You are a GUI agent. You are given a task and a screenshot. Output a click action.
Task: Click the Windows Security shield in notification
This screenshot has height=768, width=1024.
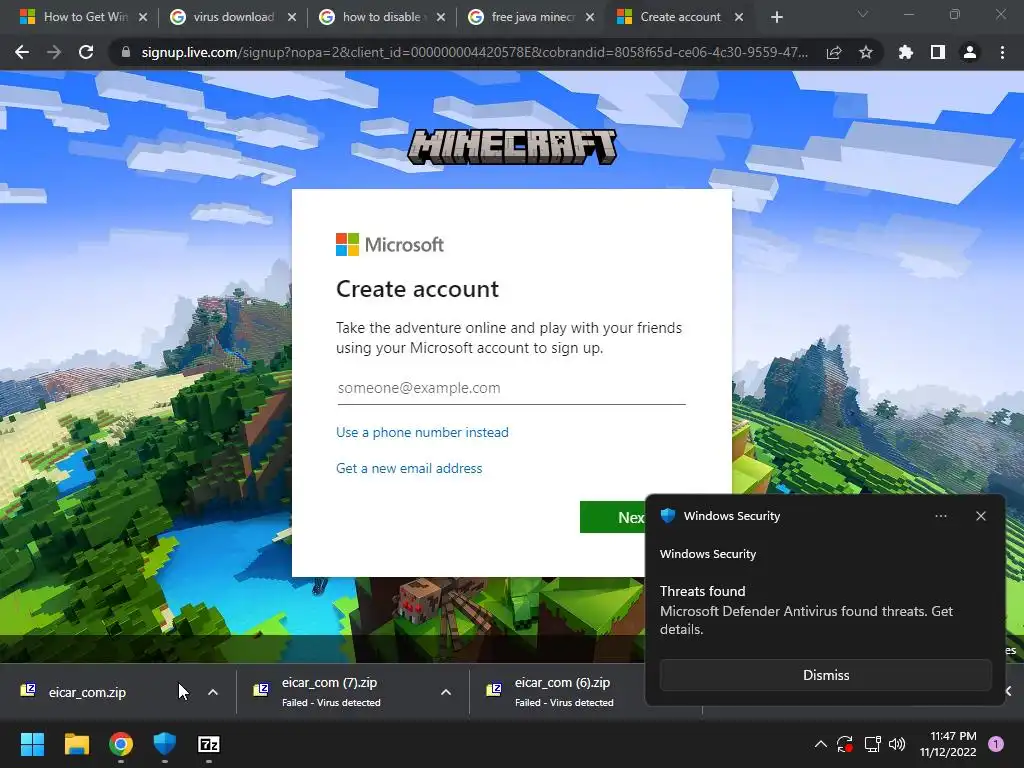click(x=667, y=516)
